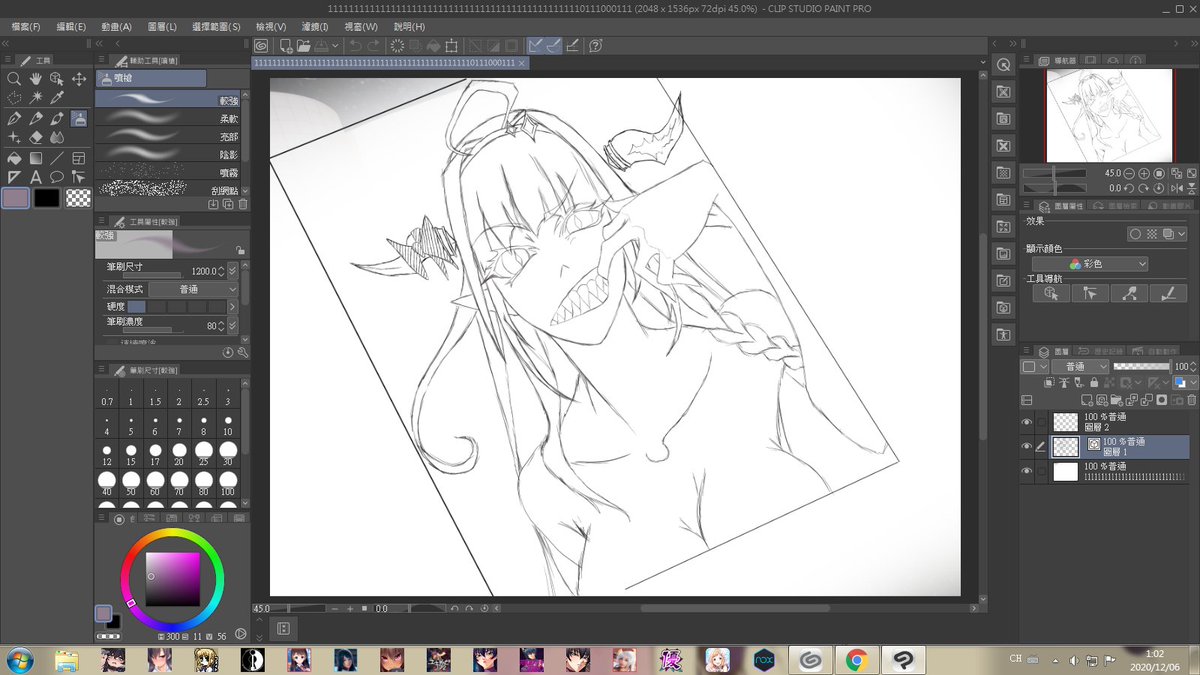The image size is (1200, 675).
Task: Select the Text tool
Action: [36, 177]
